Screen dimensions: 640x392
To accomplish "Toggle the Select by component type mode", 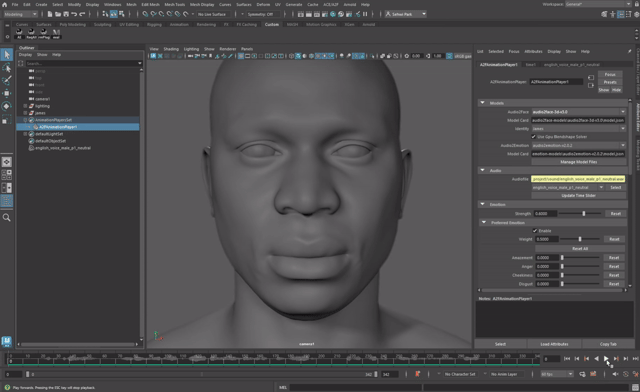I will [x=122, y=14].
